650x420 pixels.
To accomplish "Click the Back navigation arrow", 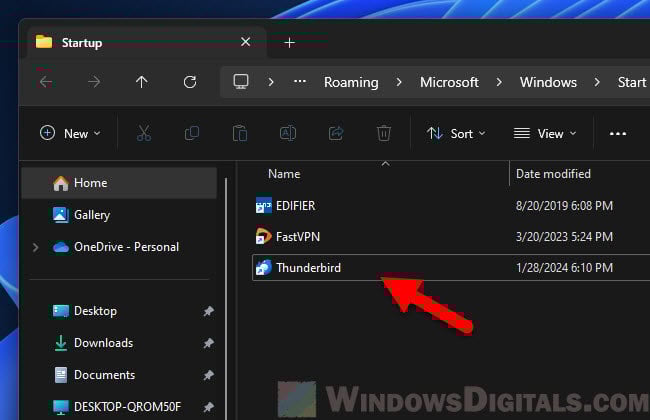I will (46, 82).
